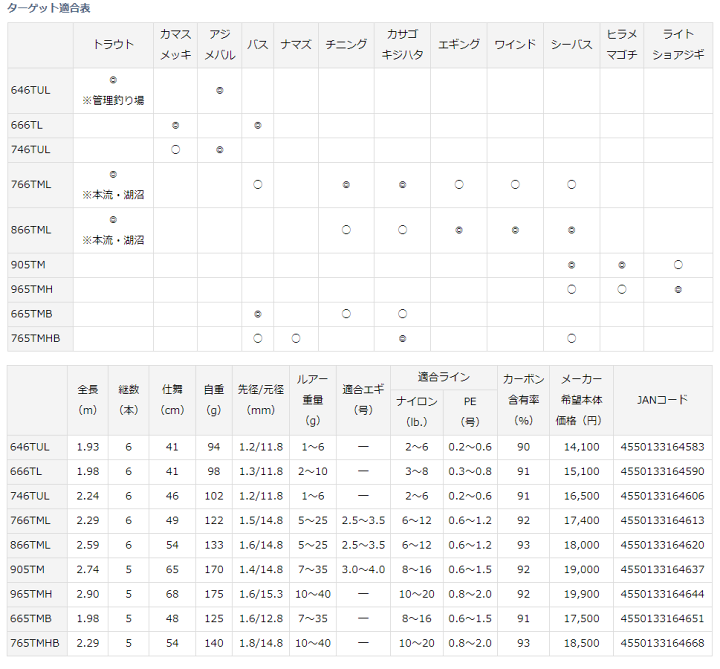Viewport: 720px width, 669px height.
Task: Click JAN code 4550133164637
Action: point(662,570)
